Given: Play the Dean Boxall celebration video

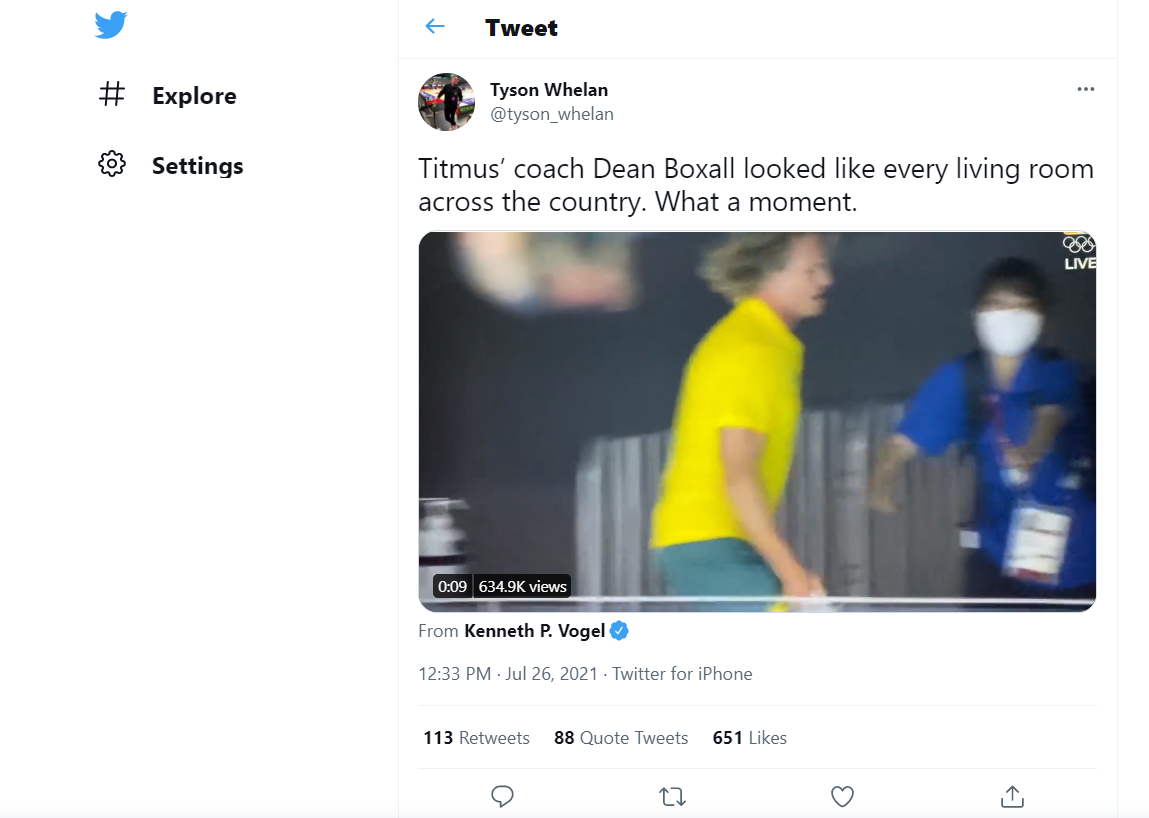Looking at the screenshot, I should coord(757,420).
